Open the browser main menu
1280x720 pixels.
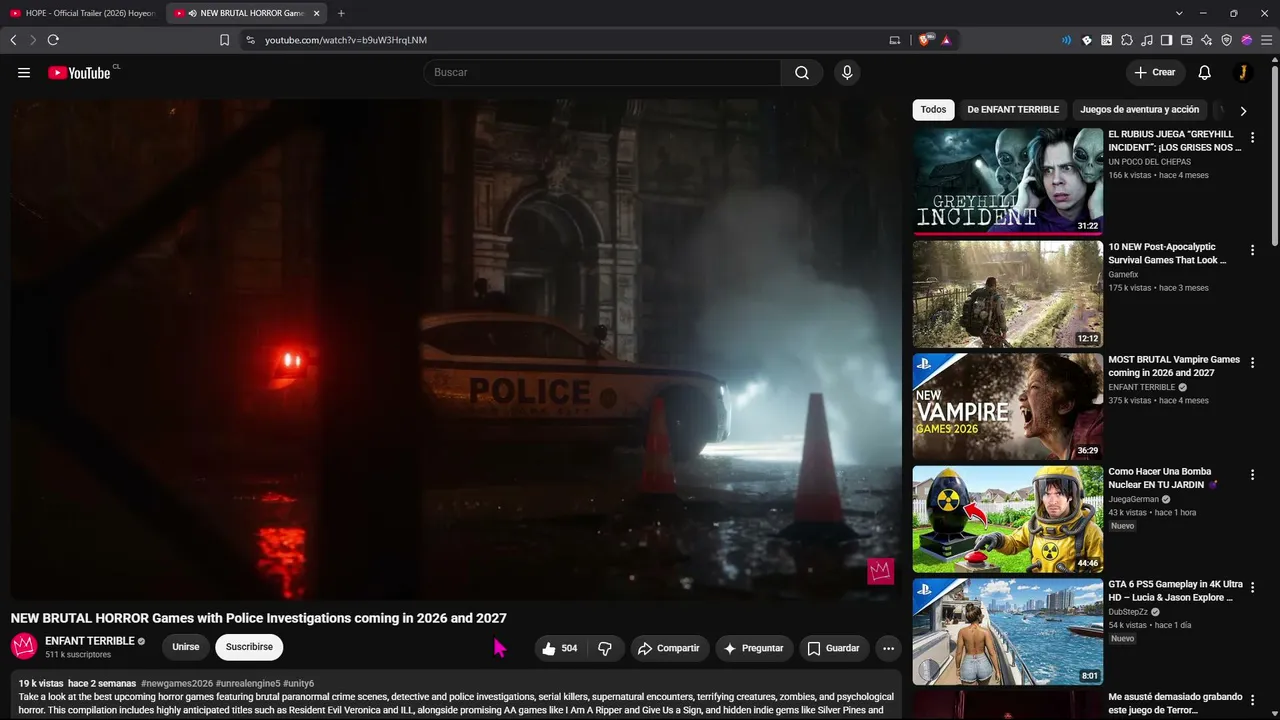[1267, 40]
